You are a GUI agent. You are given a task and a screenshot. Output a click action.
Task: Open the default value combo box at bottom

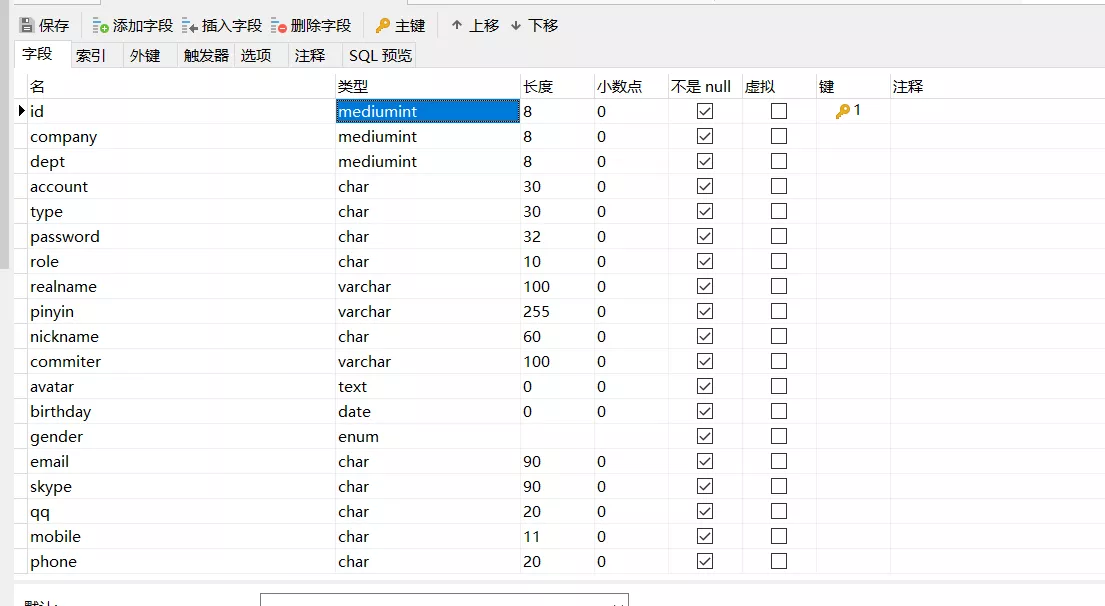tap(444, 600)
